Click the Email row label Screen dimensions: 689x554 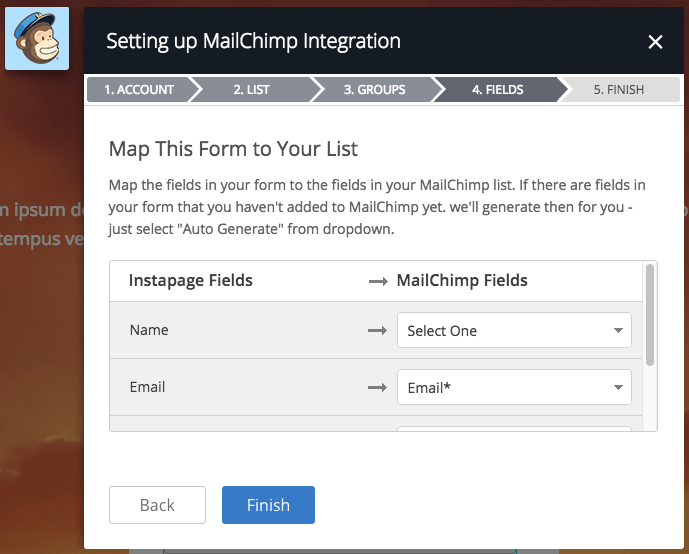147,387
